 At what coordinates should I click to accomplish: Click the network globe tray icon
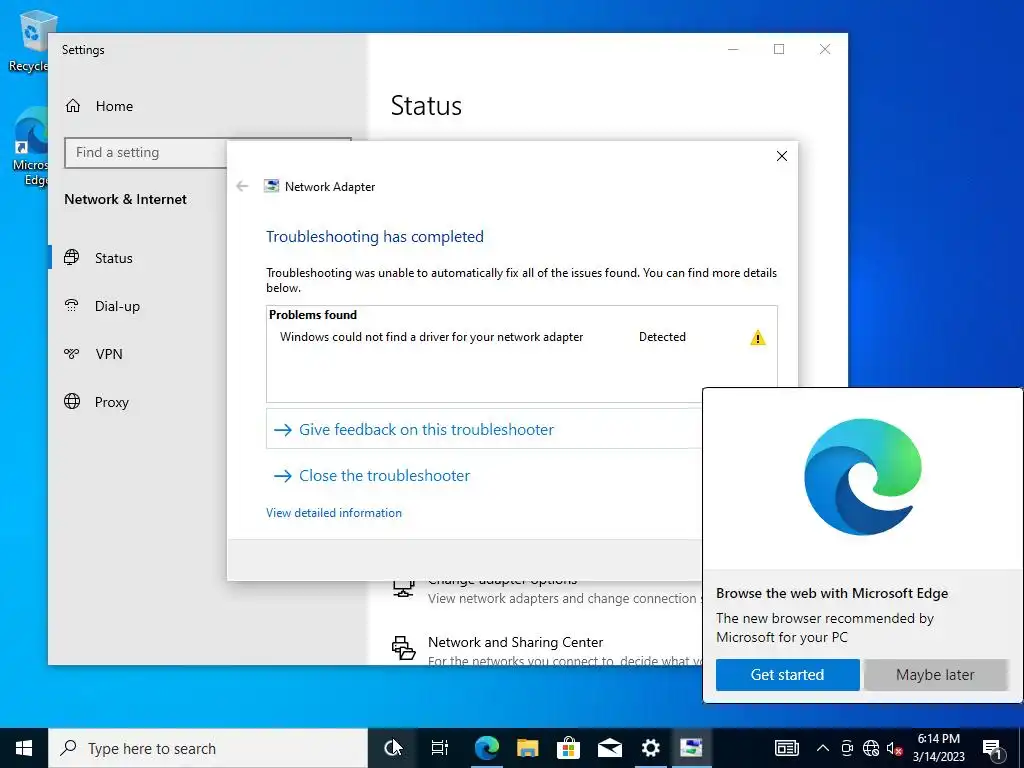point(871,748)
